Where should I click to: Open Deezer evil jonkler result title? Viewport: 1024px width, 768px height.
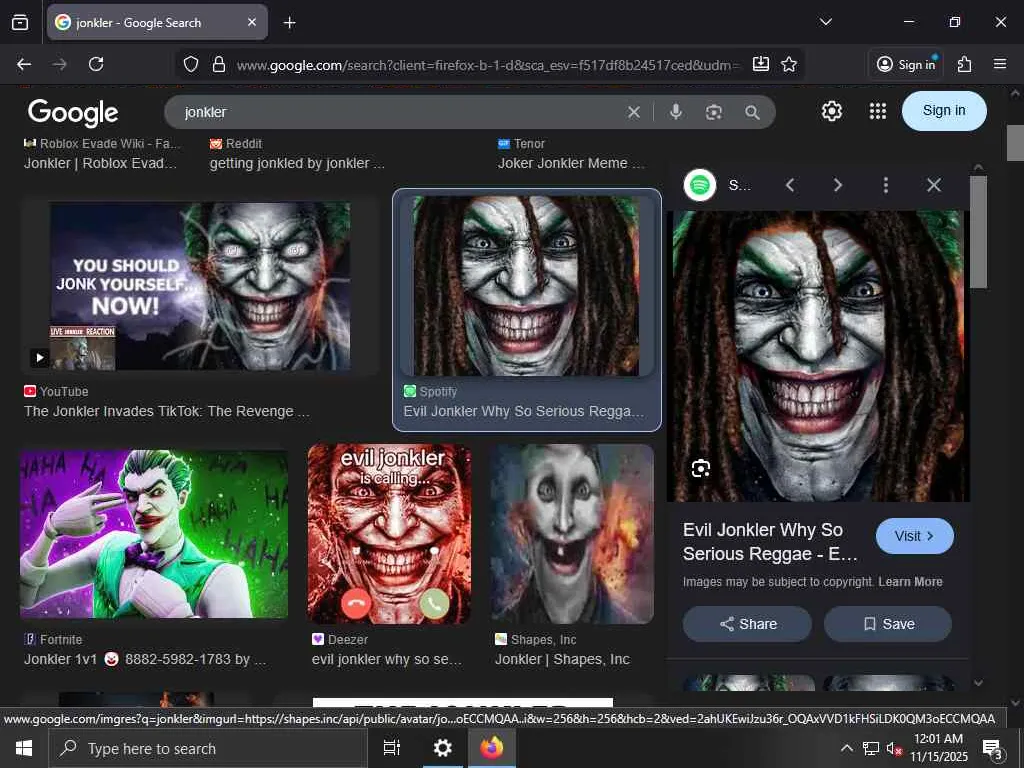(x=387, y=660)
